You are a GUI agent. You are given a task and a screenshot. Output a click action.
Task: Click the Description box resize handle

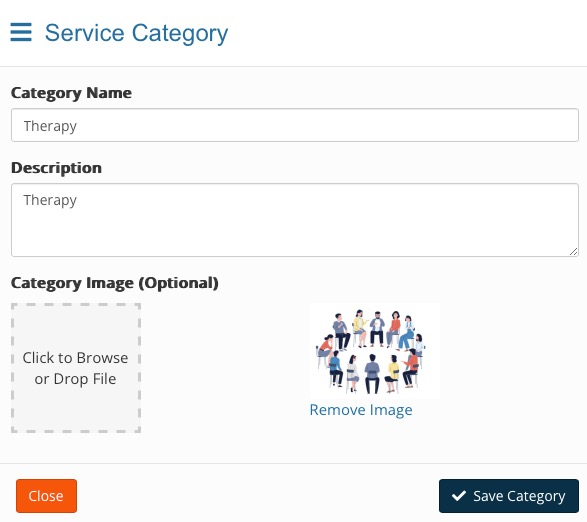point(573,252)
